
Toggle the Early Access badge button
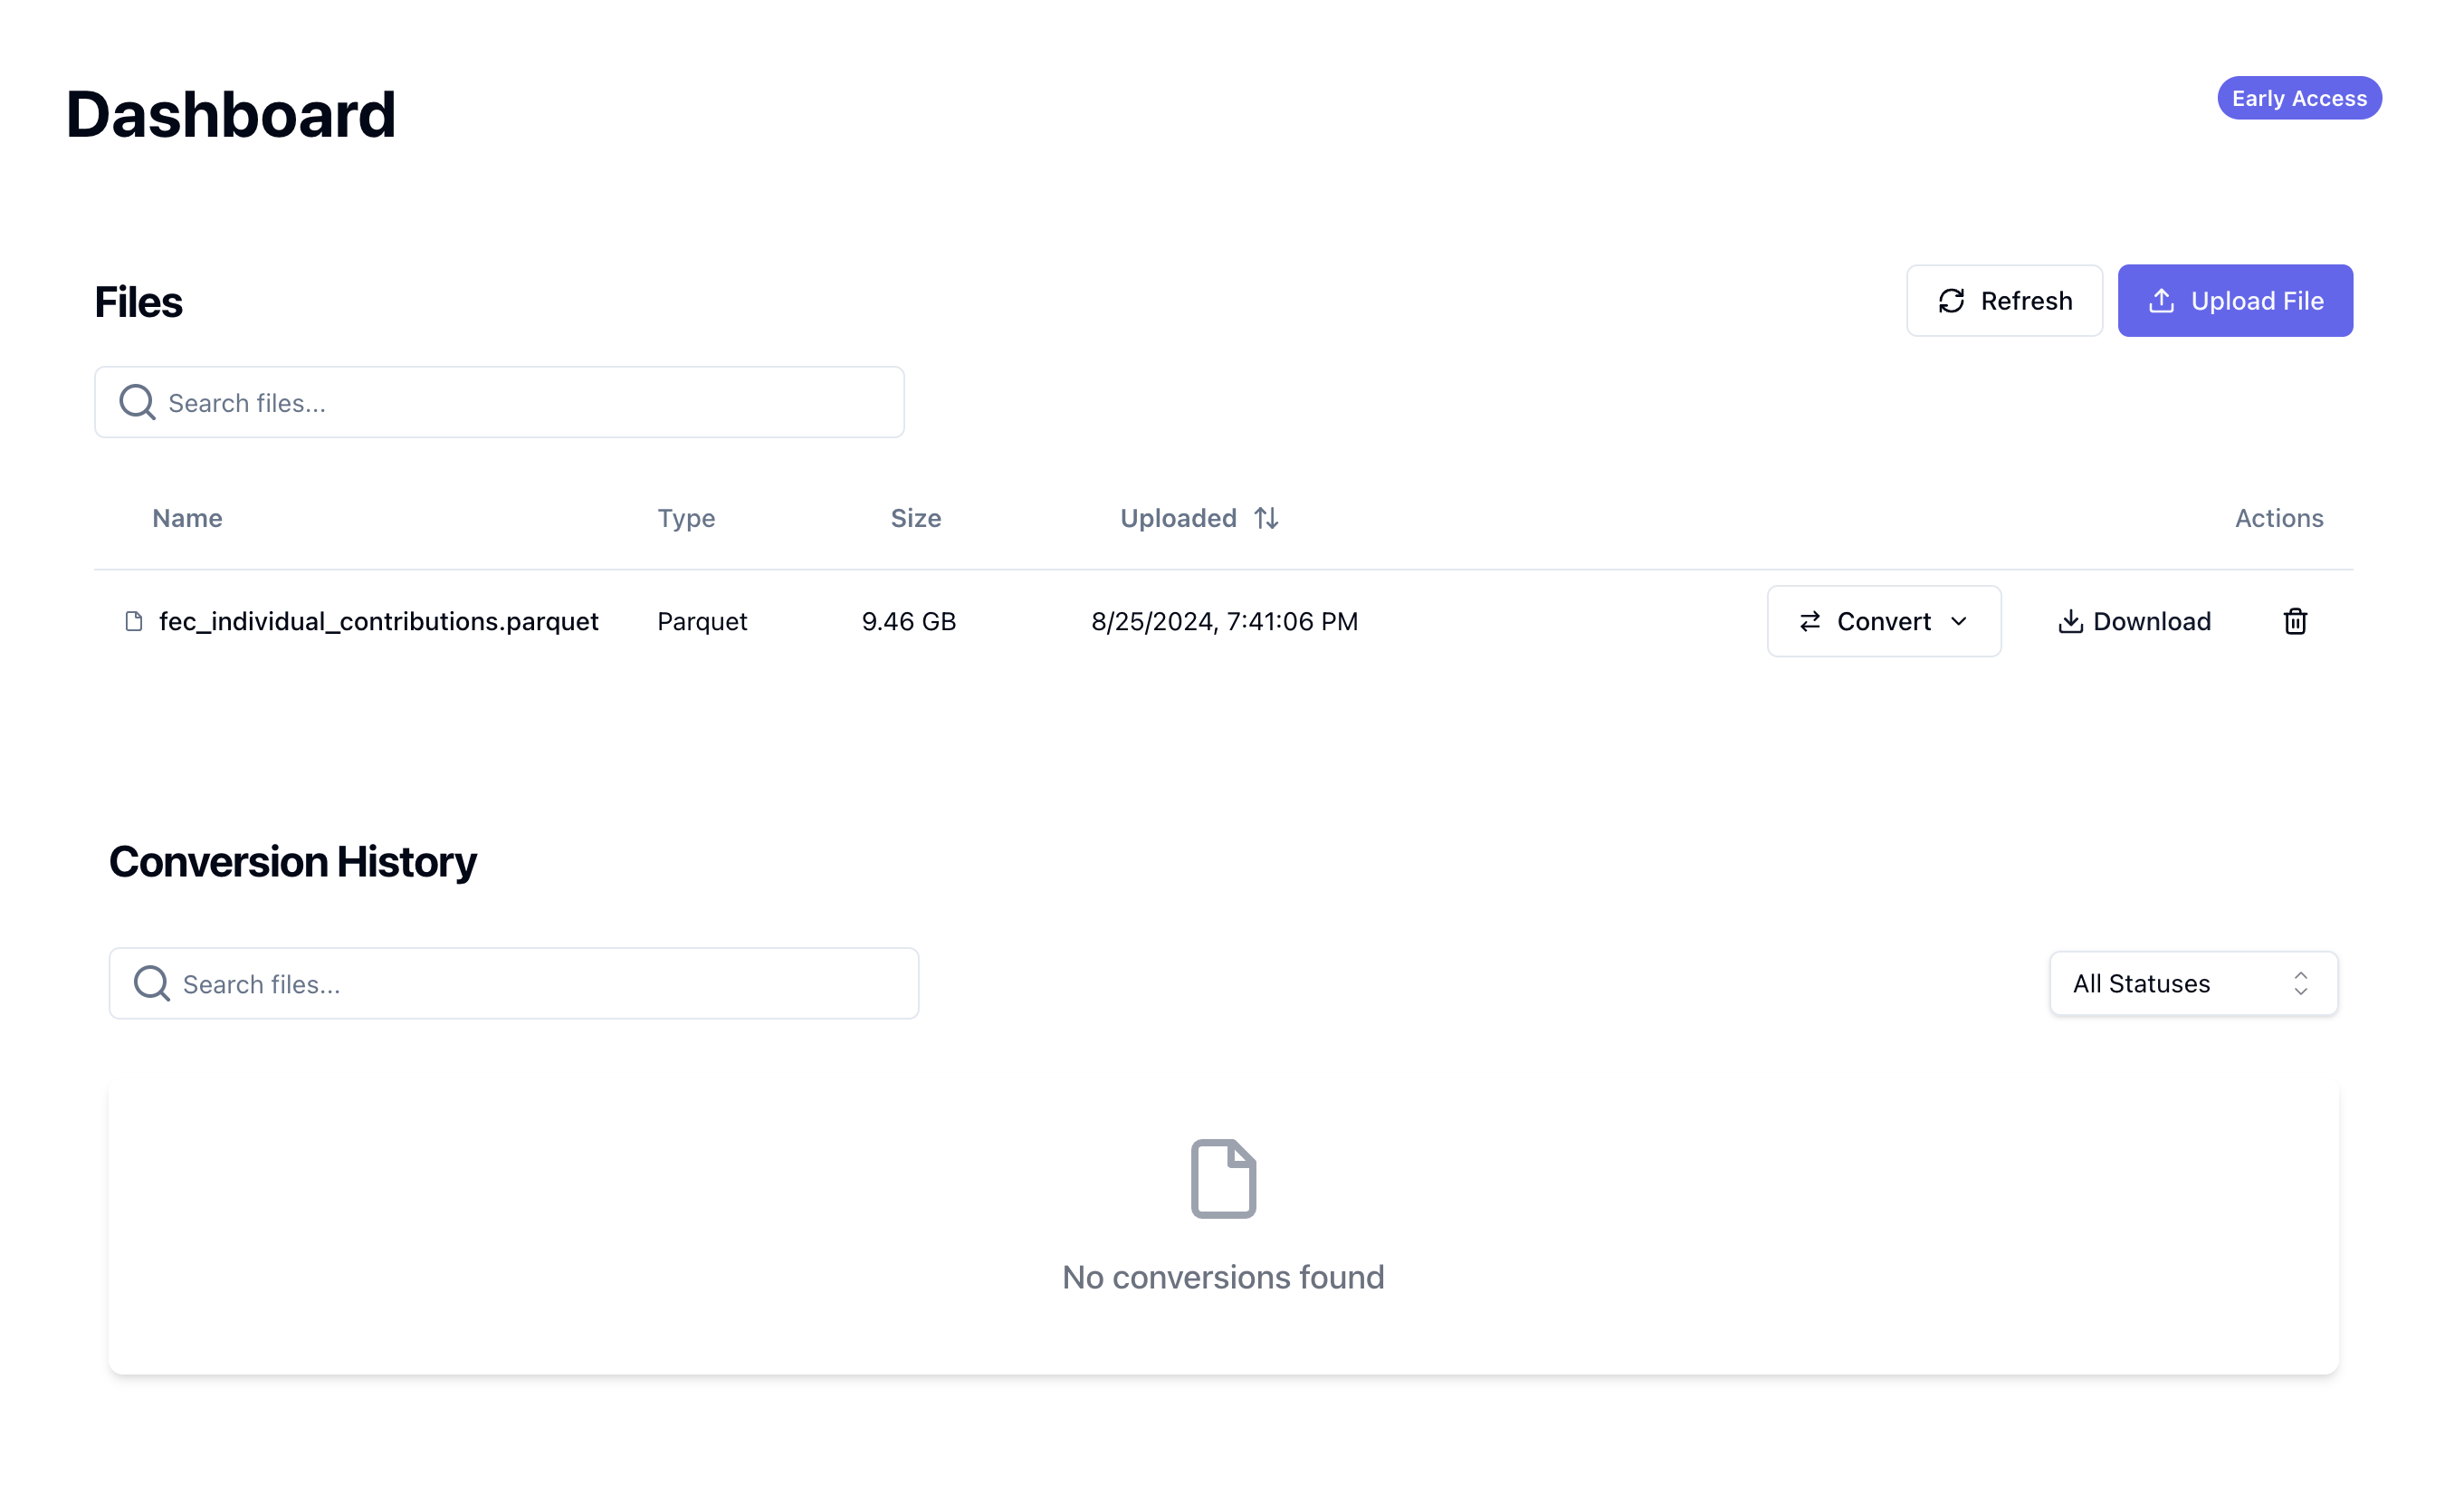(2300, 97)
